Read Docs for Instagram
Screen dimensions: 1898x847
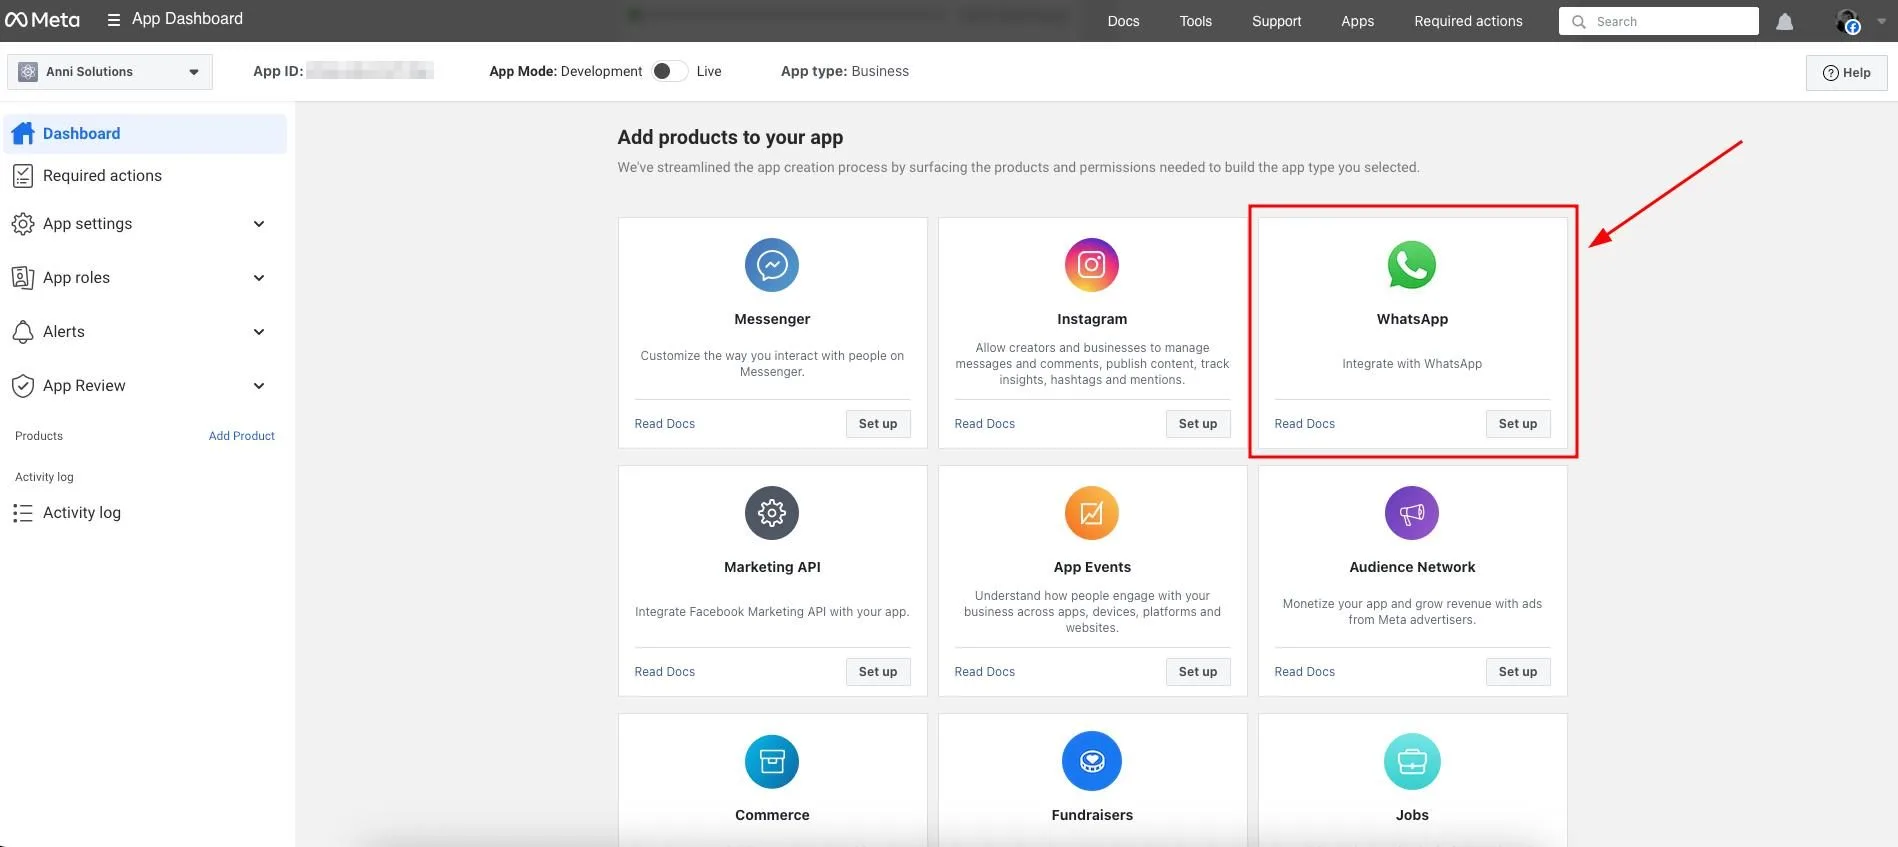985,424
